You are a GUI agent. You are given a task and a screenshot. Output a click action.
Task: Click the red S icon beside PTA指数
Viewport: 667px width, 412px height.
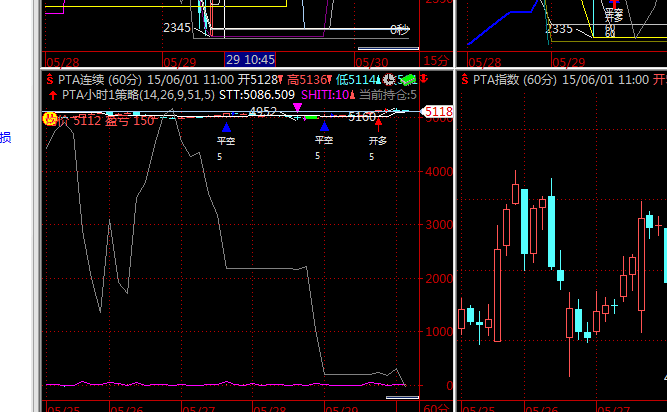click(462, 78)
